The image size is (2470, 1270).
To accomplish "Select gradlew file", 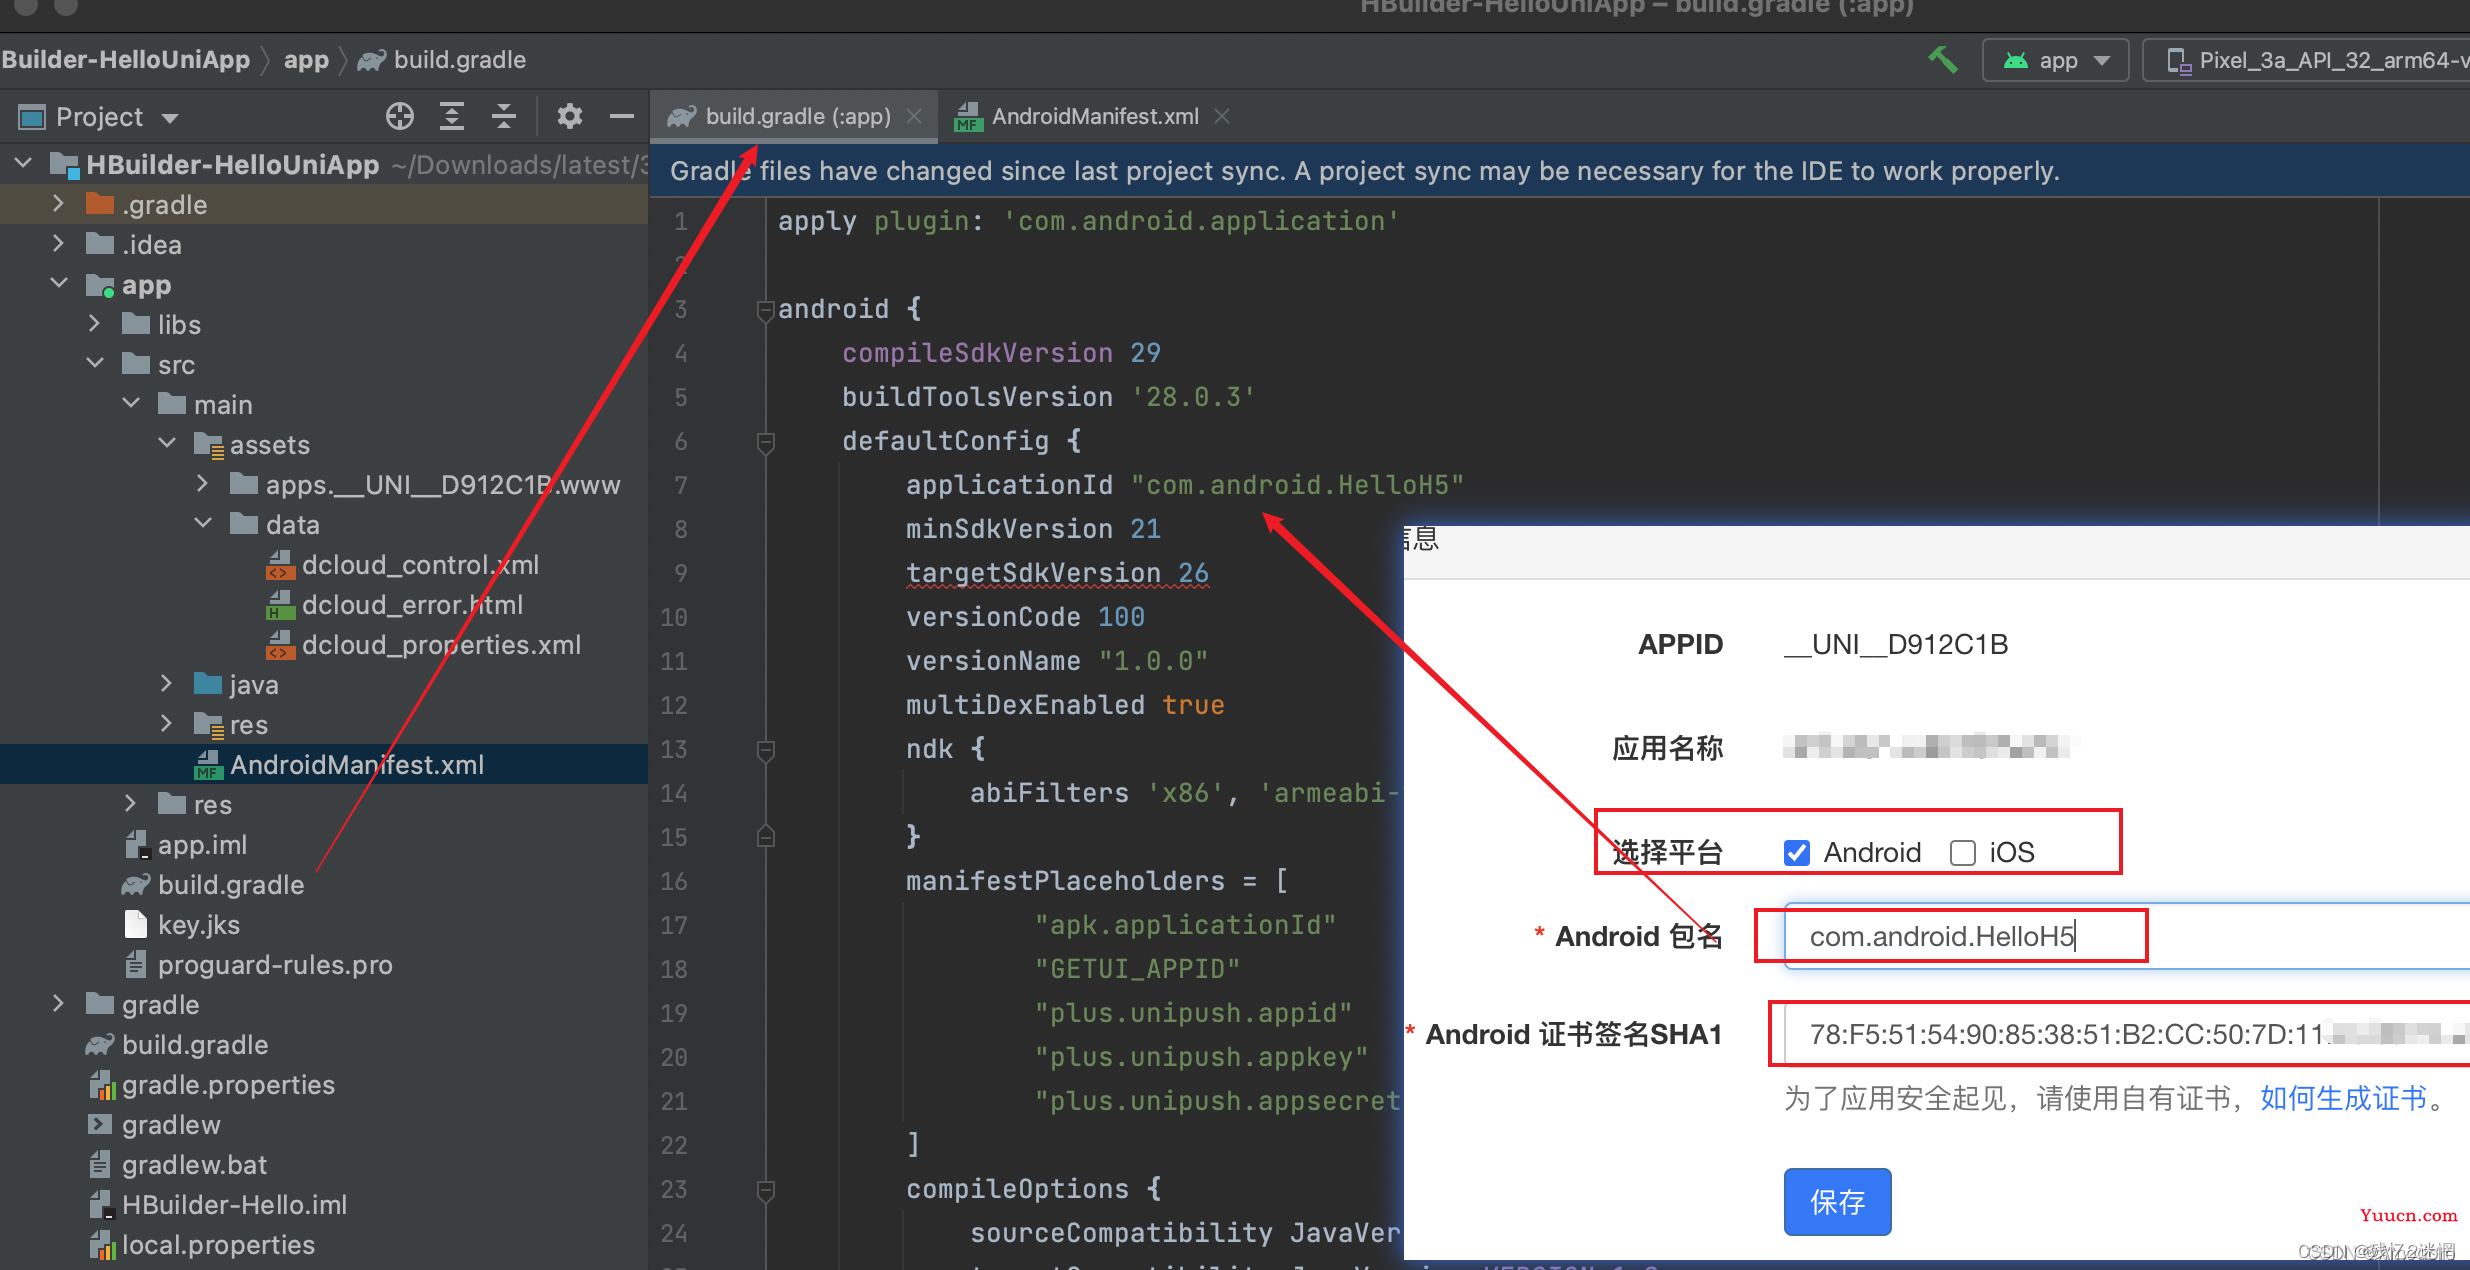I will coord(154,1125).
